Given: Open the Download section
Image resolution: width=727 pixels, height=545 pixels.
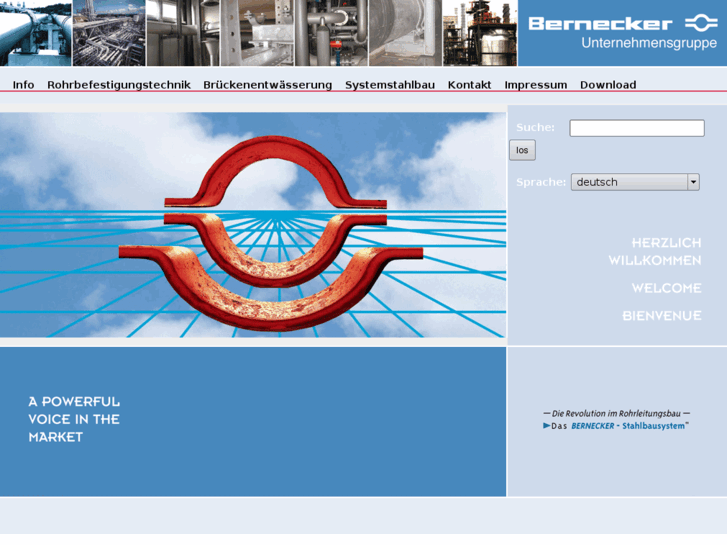Looking at the screenshot, I should (608, 85).
